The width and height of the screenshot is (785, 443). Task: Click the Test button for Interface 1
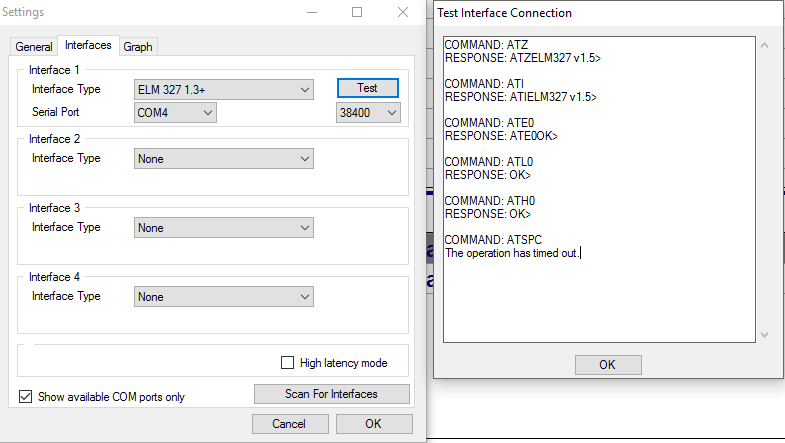click(367, 88)
